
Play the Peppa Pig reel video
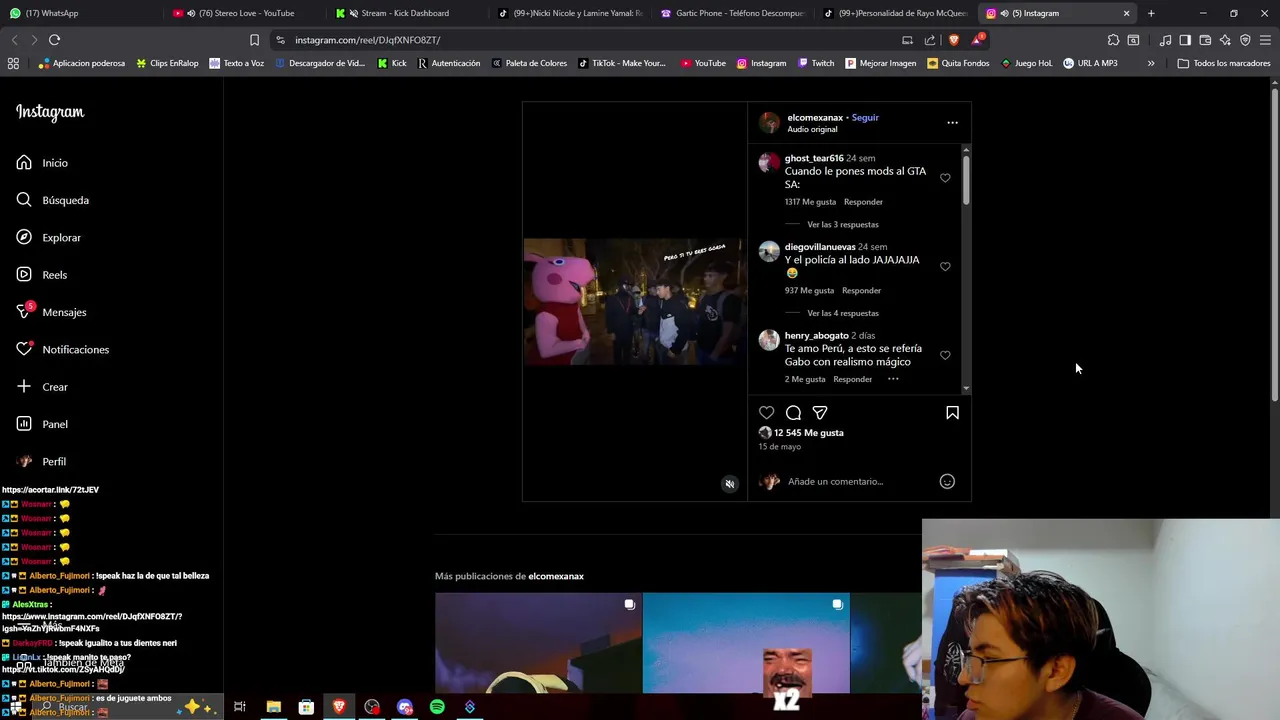[x=635, y=301]
